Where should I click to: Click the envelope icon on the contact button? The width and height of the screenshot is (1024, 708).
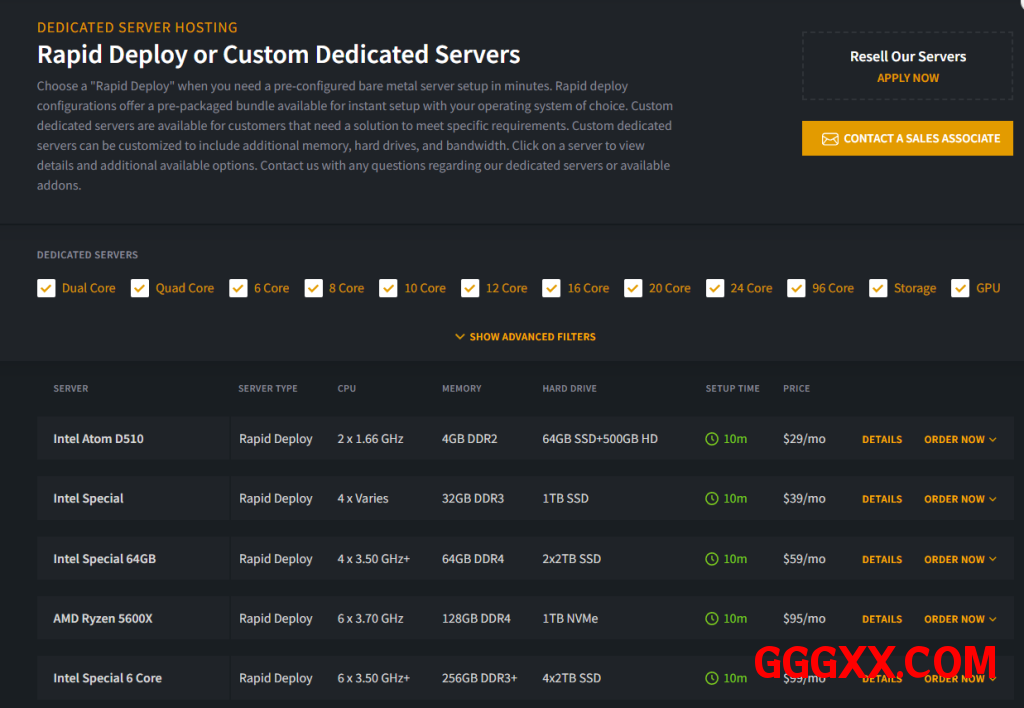pos(829,139)
